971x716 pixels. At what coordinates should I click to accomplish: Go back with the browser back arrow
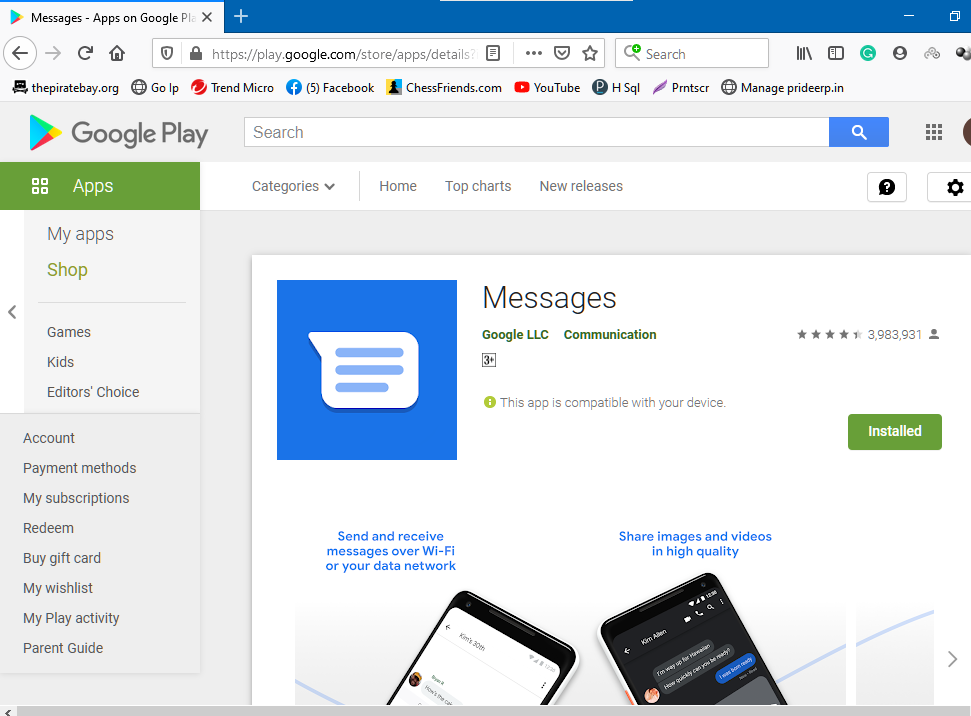[20, 53]
